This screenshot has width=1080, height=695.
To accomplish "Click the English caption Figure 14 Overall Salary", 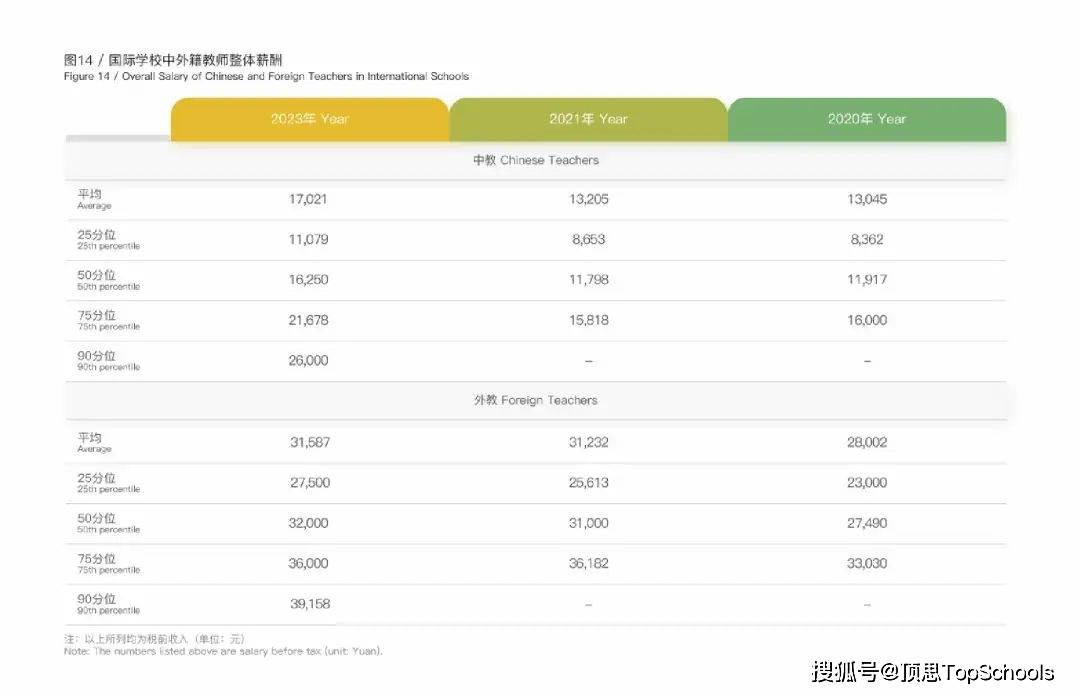I will (x=266, y=76).
